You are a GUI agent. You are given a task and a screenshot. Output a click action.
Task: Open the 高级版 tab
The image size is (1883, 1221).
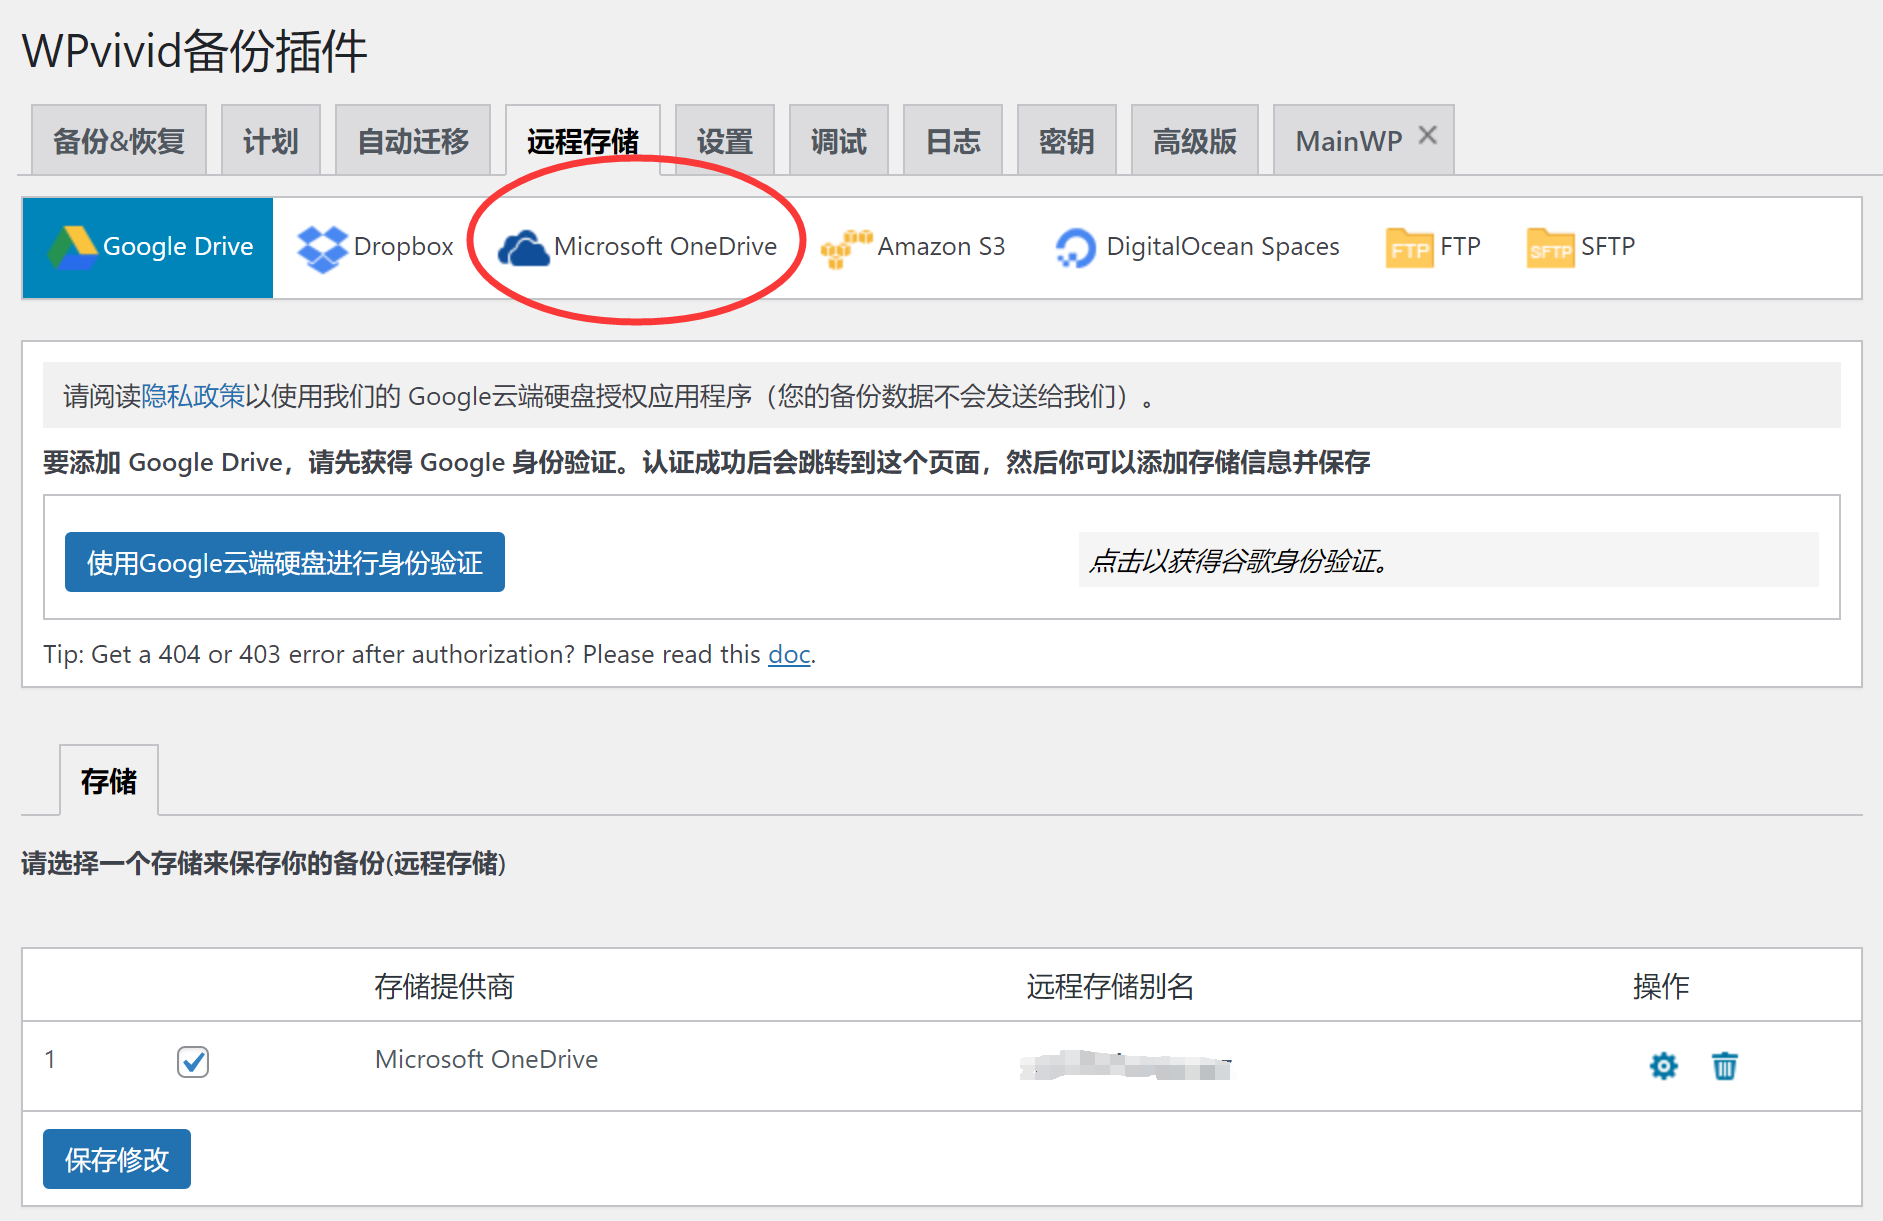click(x=1195, y=140)
